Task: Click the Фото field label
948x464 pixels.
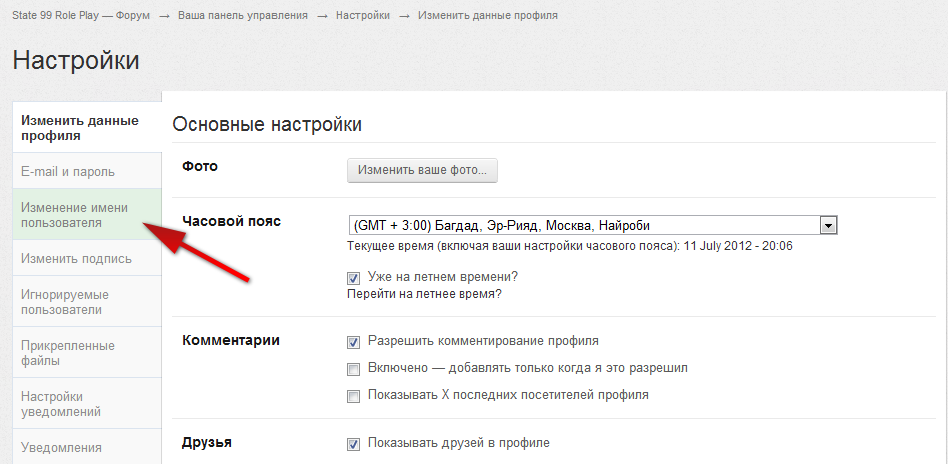Action: coord(200,166)
